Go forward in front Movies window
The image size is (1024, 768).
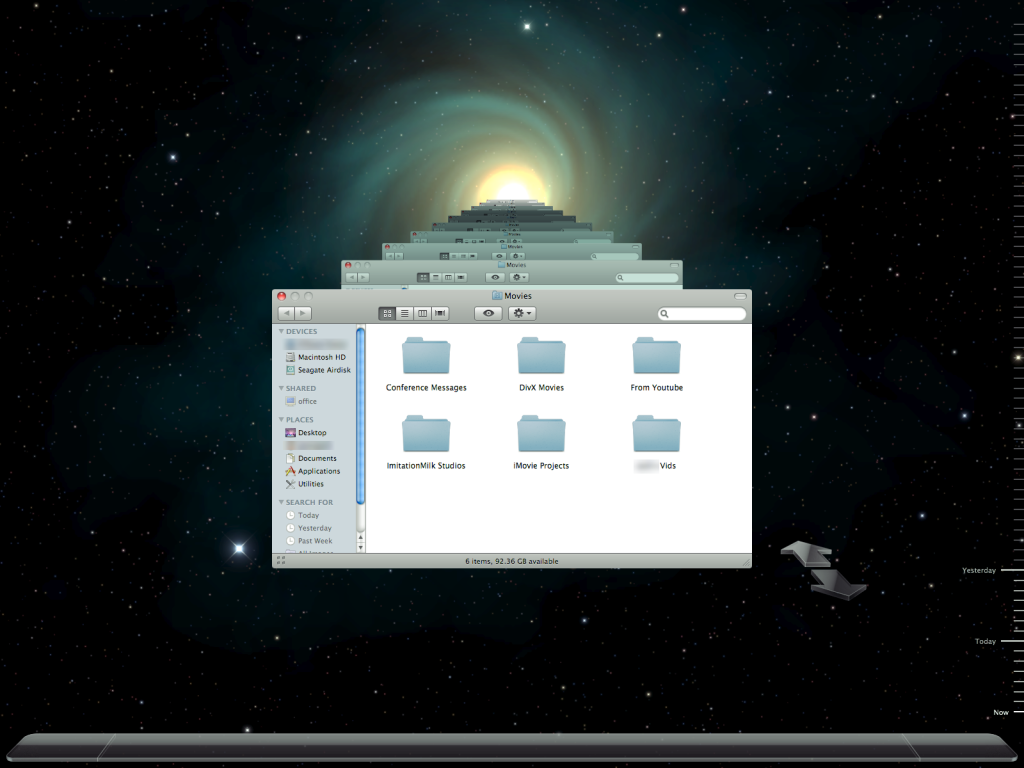(x=303, y=313)
